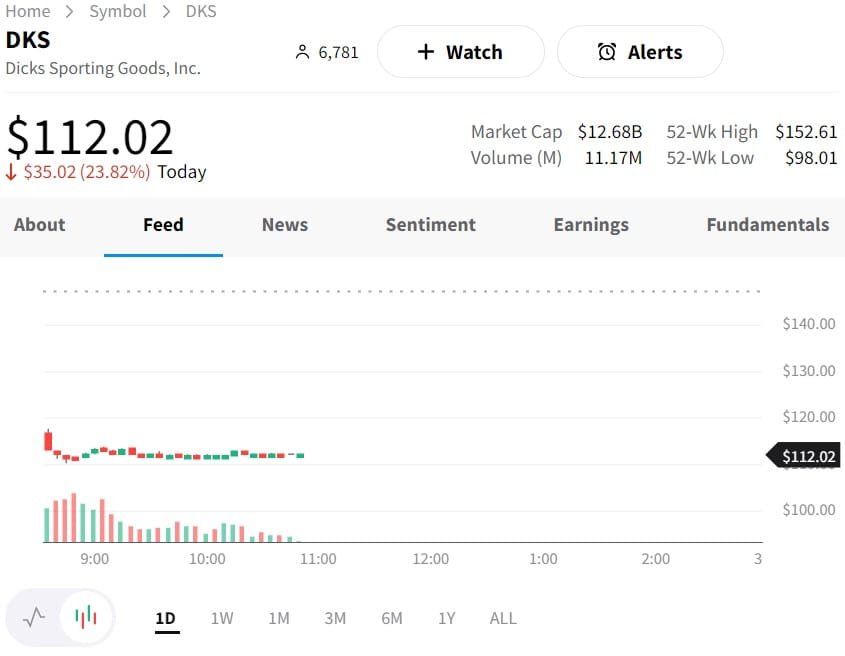845x656 pixels.
Task: Click the $112.02 current price marker
Action: [806, 457]
